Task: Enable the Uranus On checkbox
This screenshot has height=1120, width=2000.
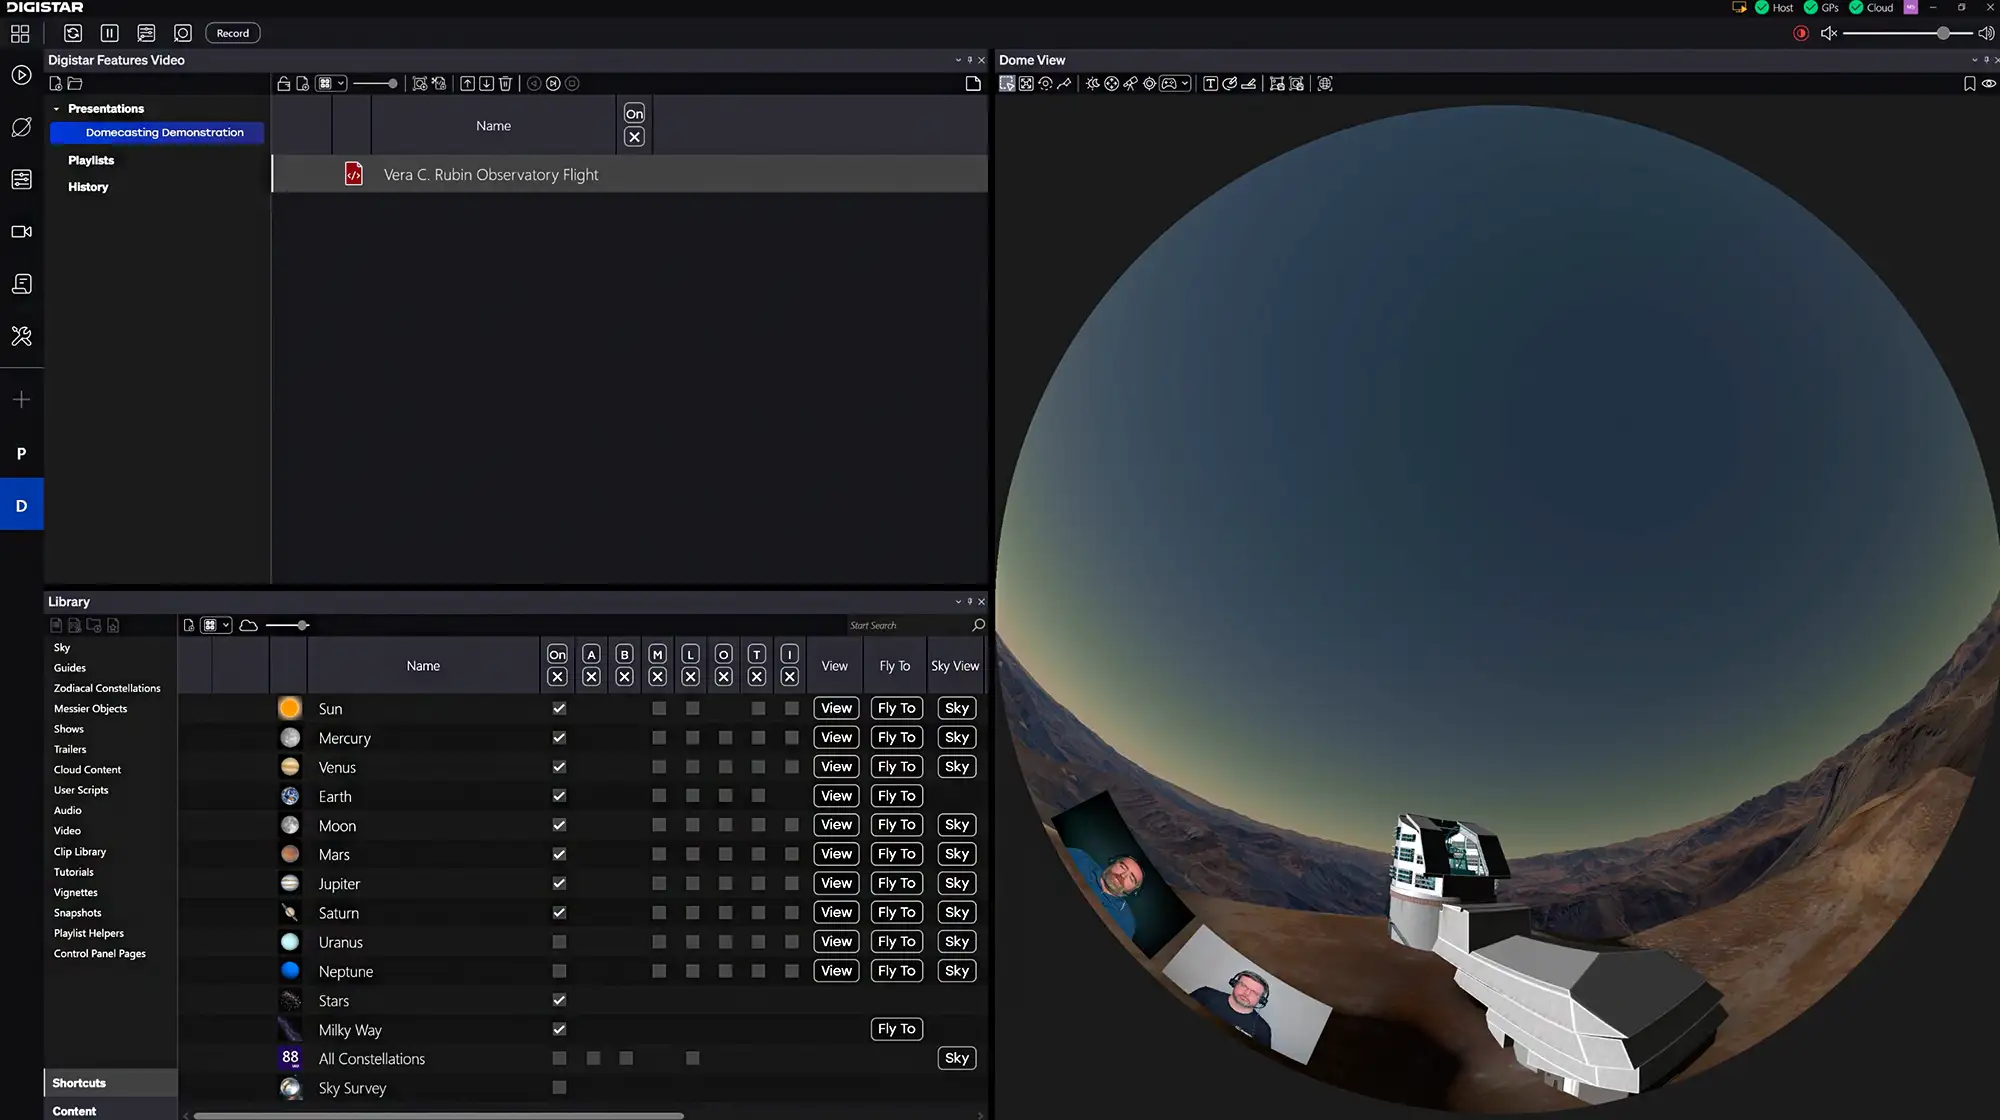Action: pos(559,942)
